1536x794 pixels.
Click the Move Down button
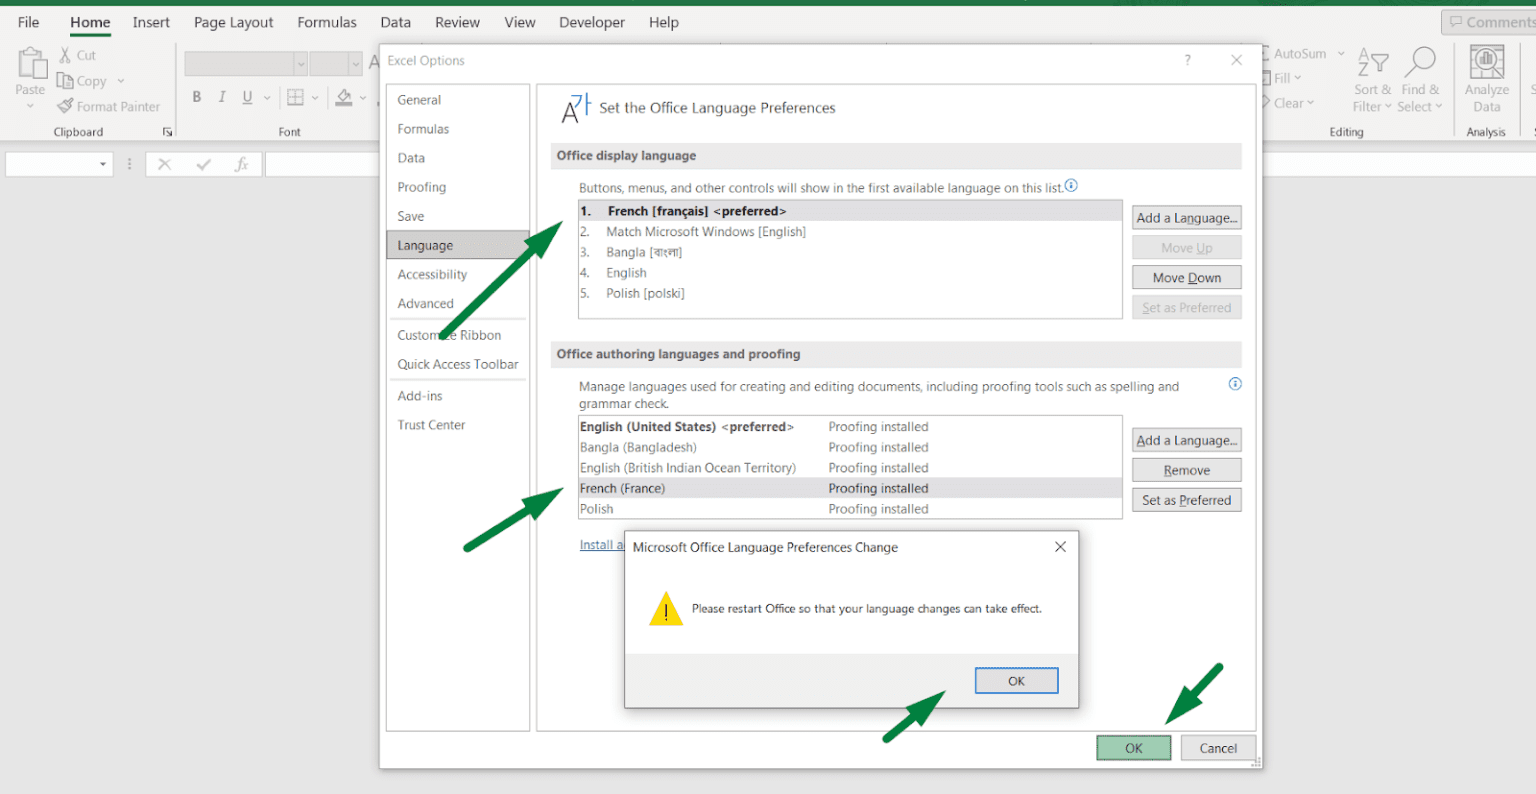point(1186,277)
